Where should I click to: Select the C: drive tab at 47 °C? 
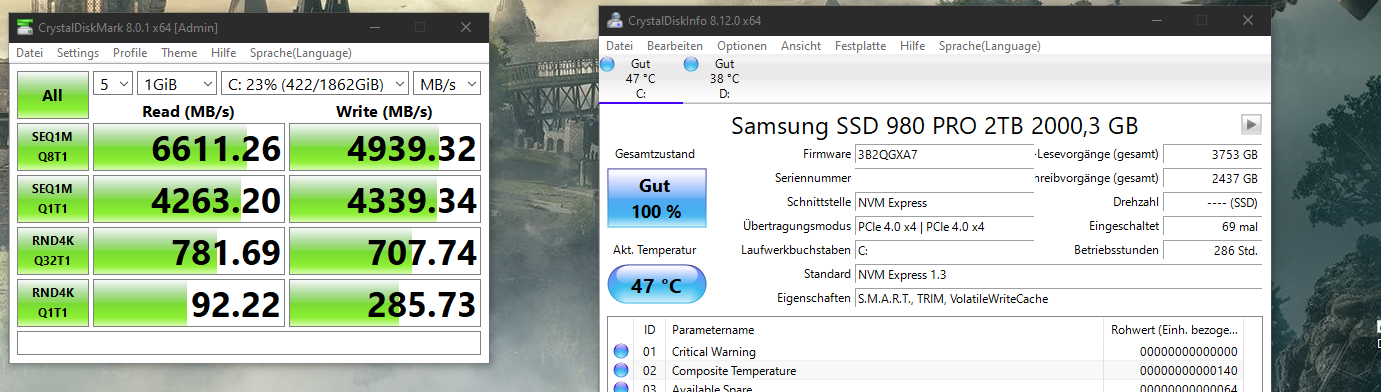pos(640,79)
